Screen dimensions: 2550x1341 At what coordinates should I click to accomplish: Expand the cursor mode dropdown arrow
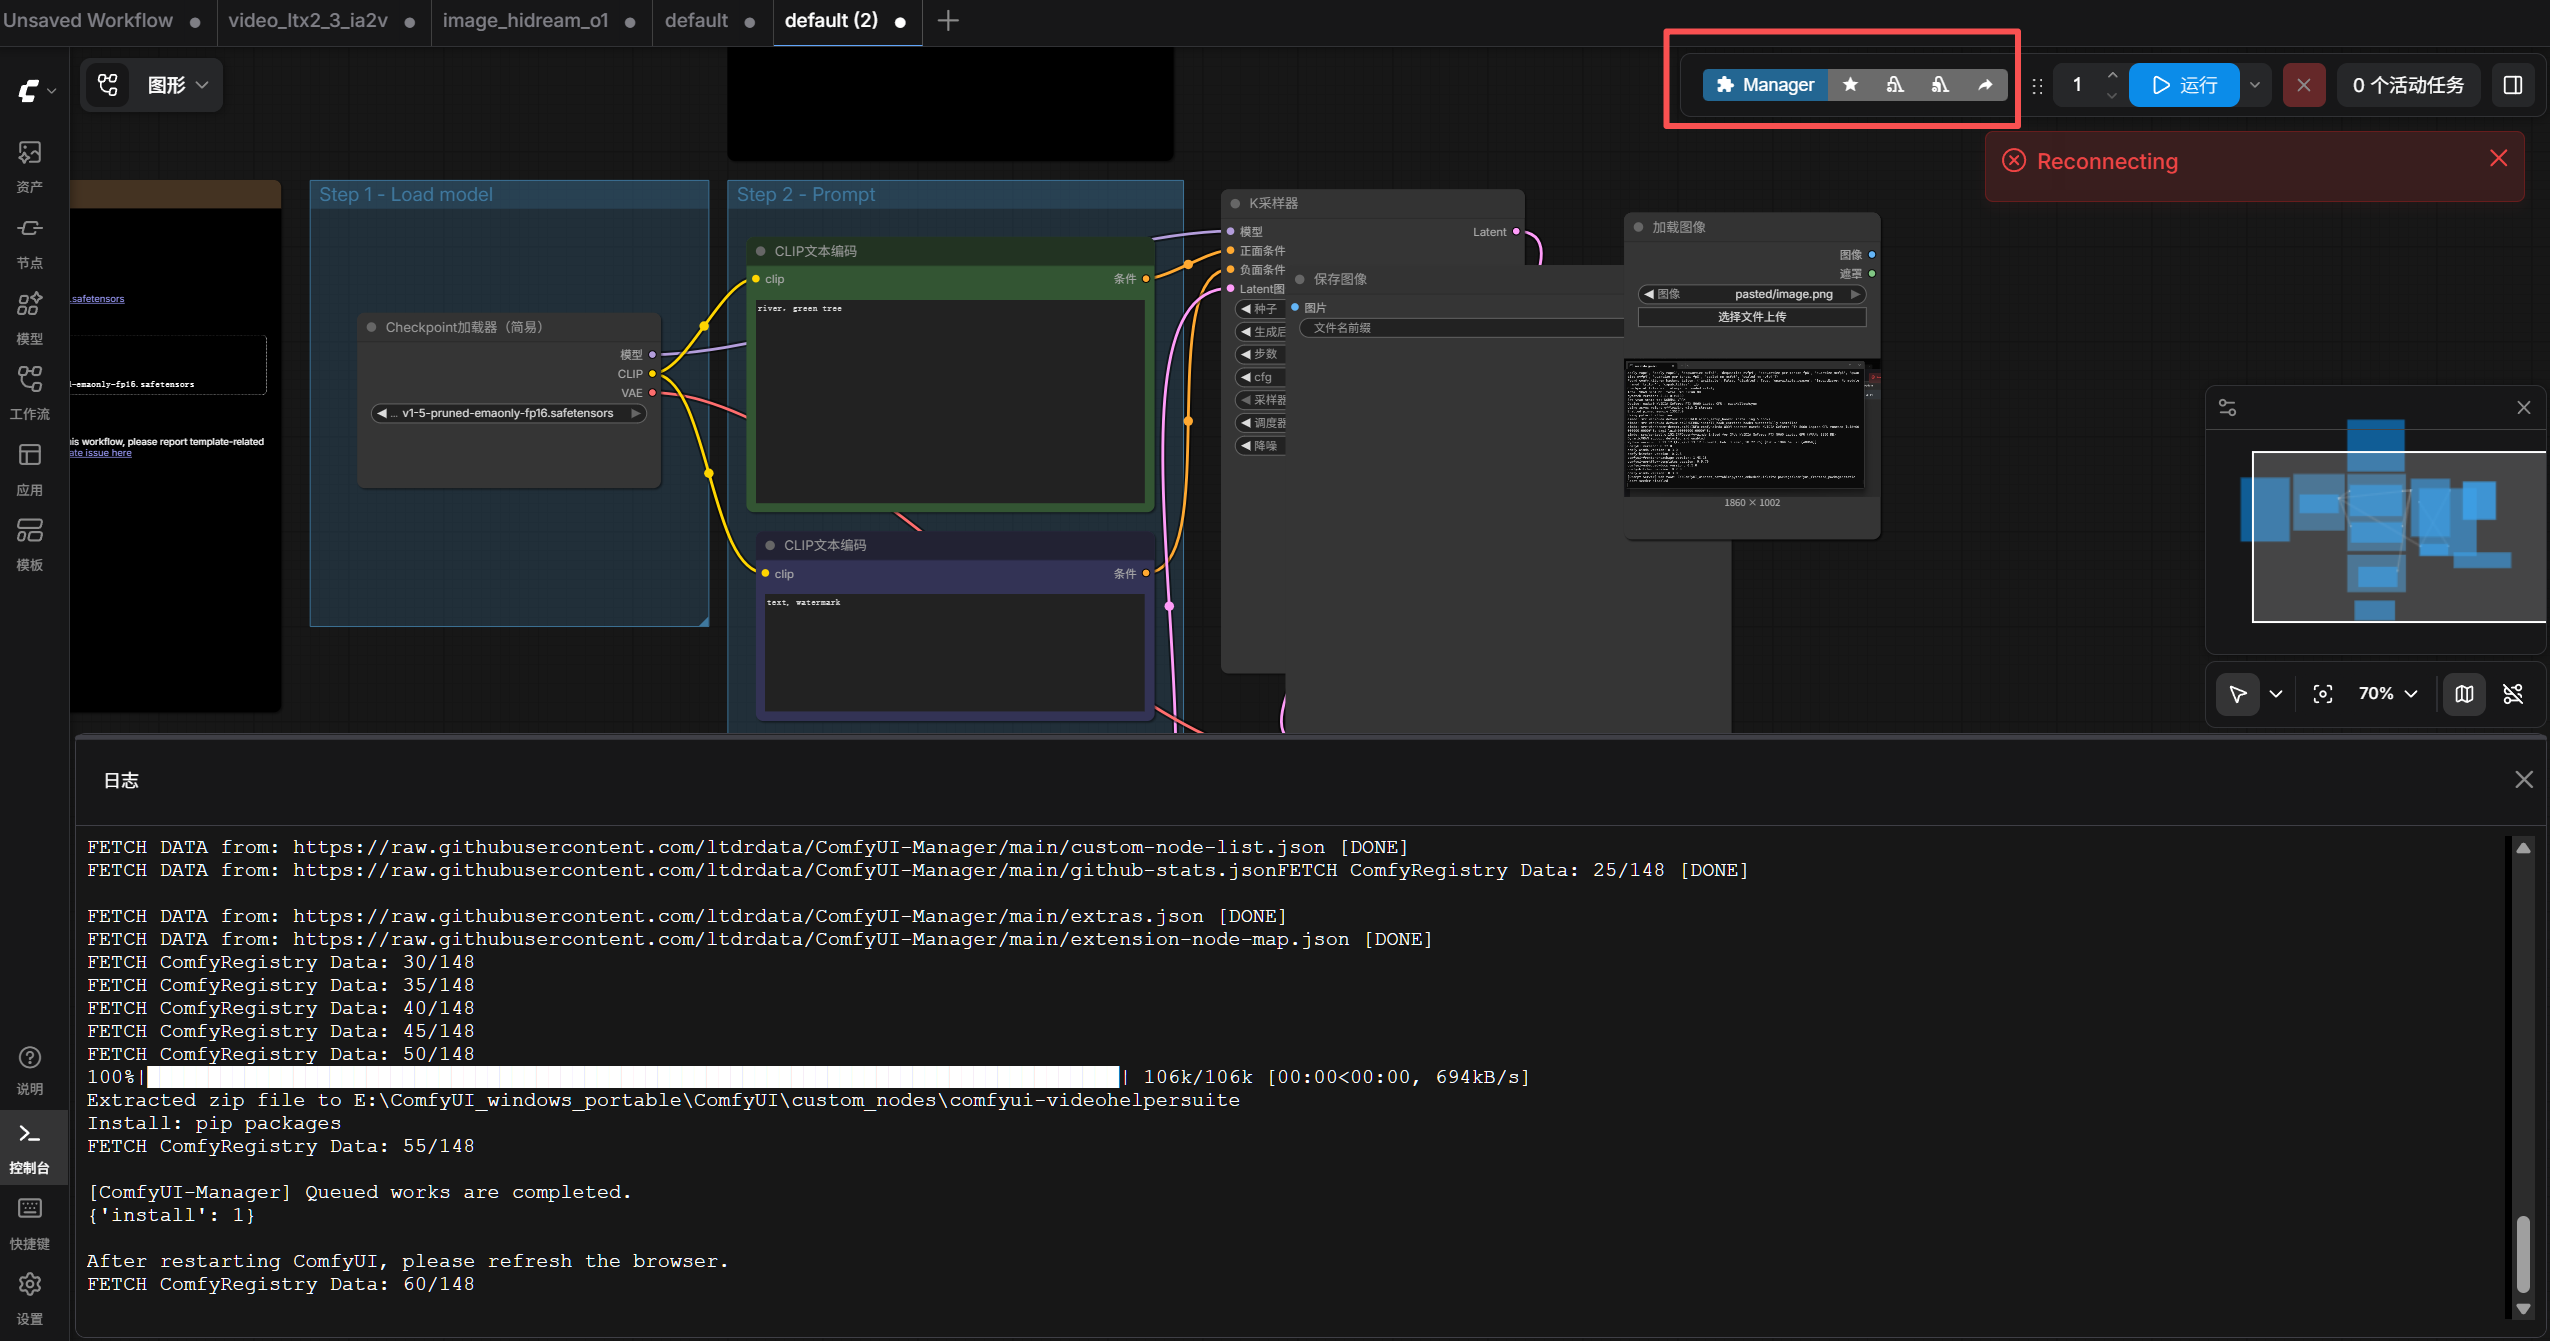pos(2276,694)
